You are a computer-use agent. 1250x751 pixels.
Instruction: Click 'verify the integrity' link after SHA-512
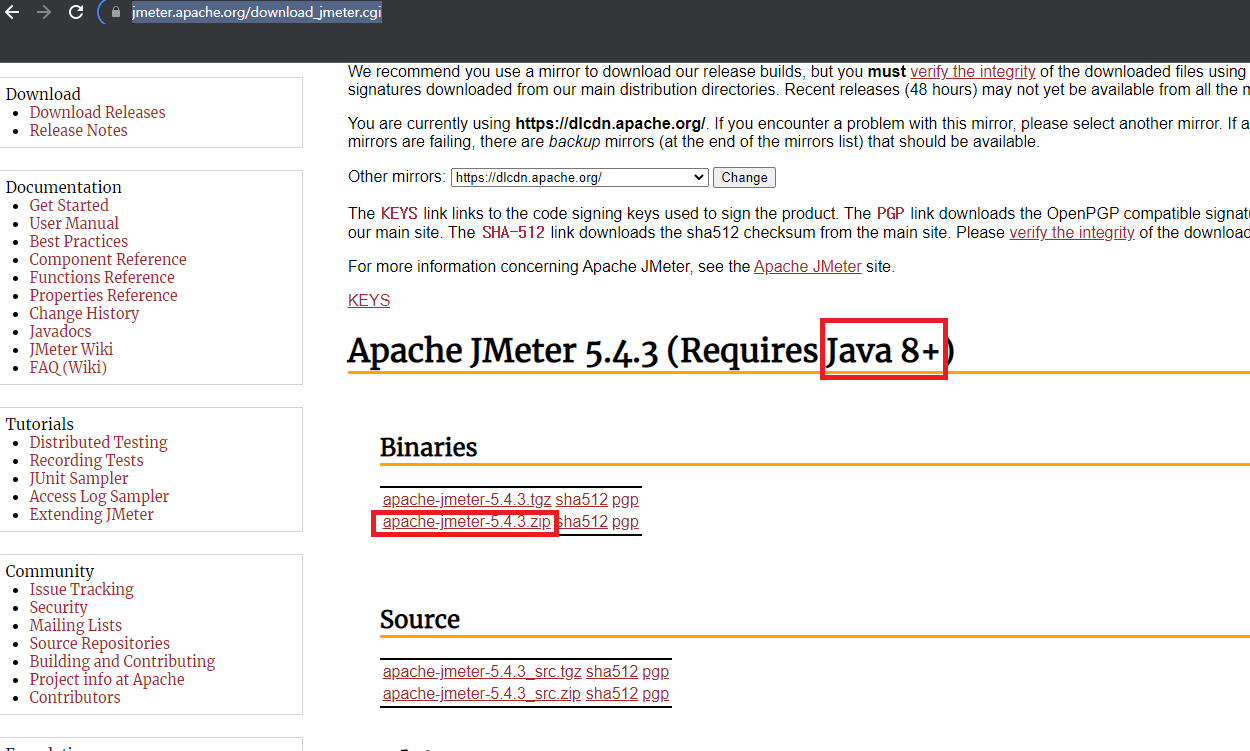pyautogui.click(x=1072, y=232)
